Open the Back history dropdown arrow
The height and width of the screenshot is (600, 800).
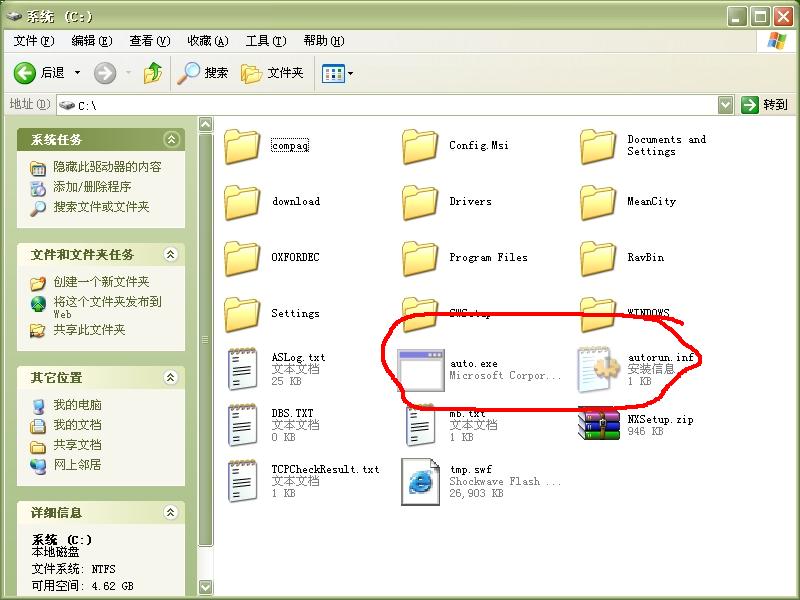[78, 73]
